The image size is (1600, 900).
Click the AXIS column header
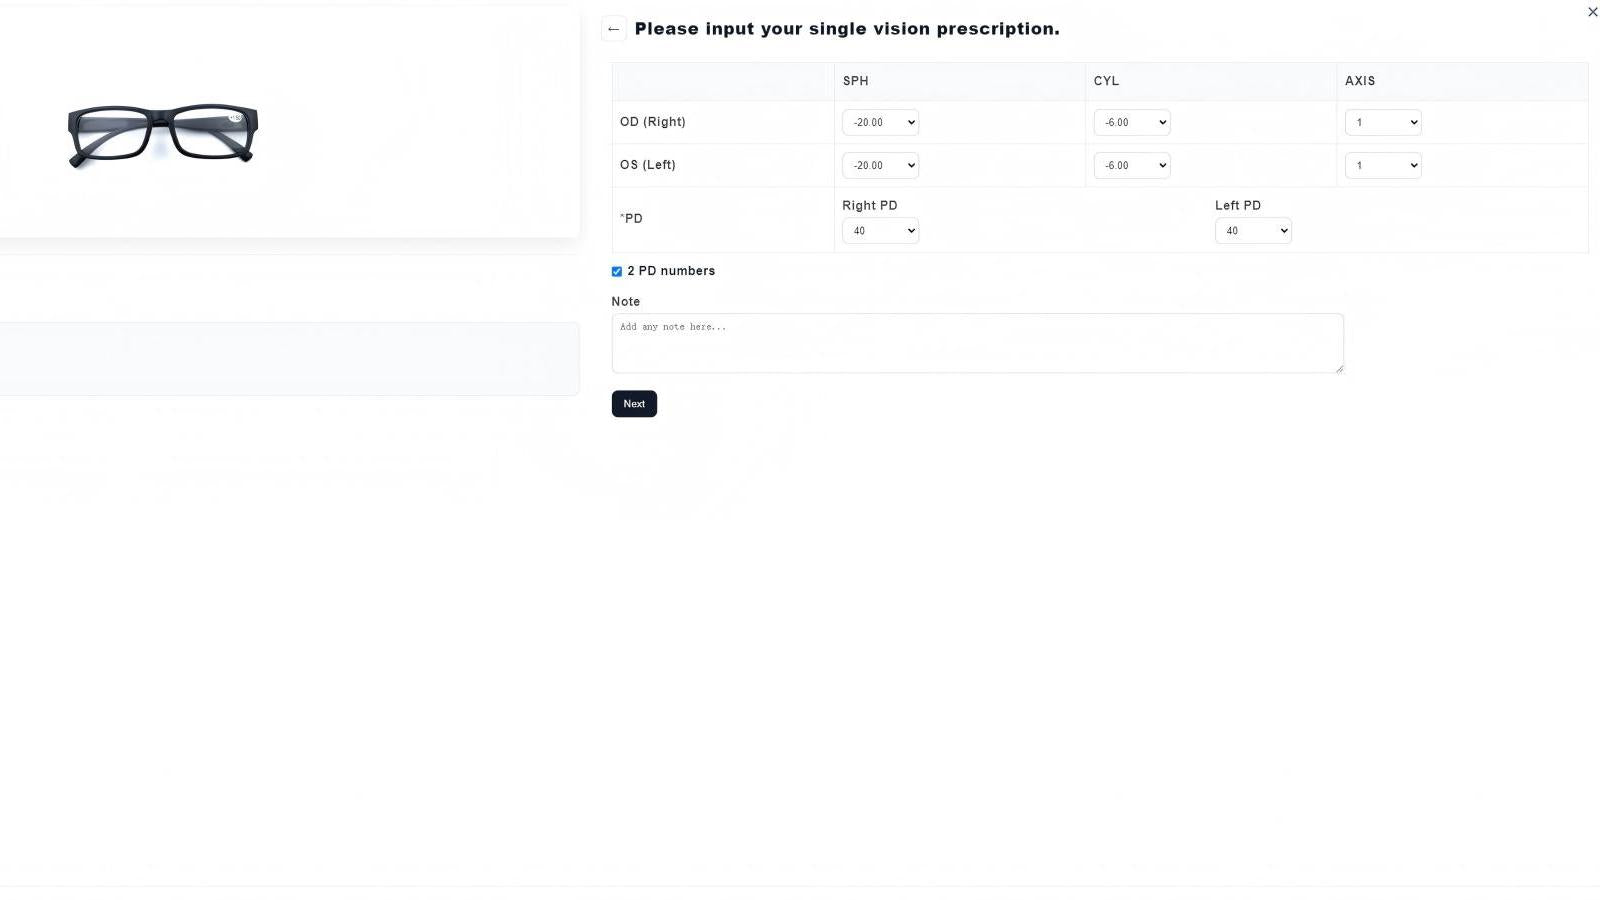pyautogui.click(x=1359, y=81)
